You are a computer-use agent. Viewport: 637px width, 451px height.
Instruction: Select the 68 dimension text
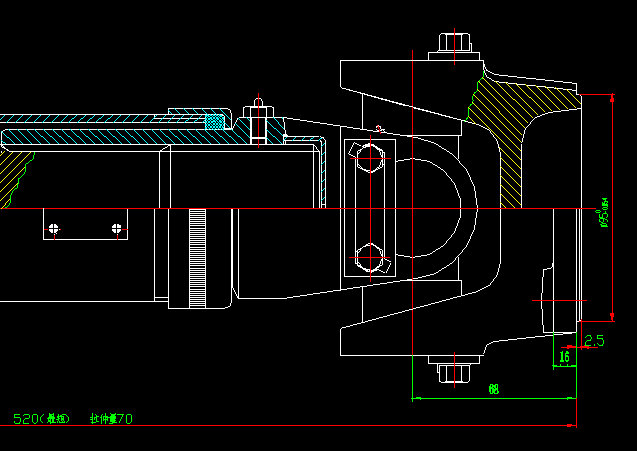[x=493, y=388]
